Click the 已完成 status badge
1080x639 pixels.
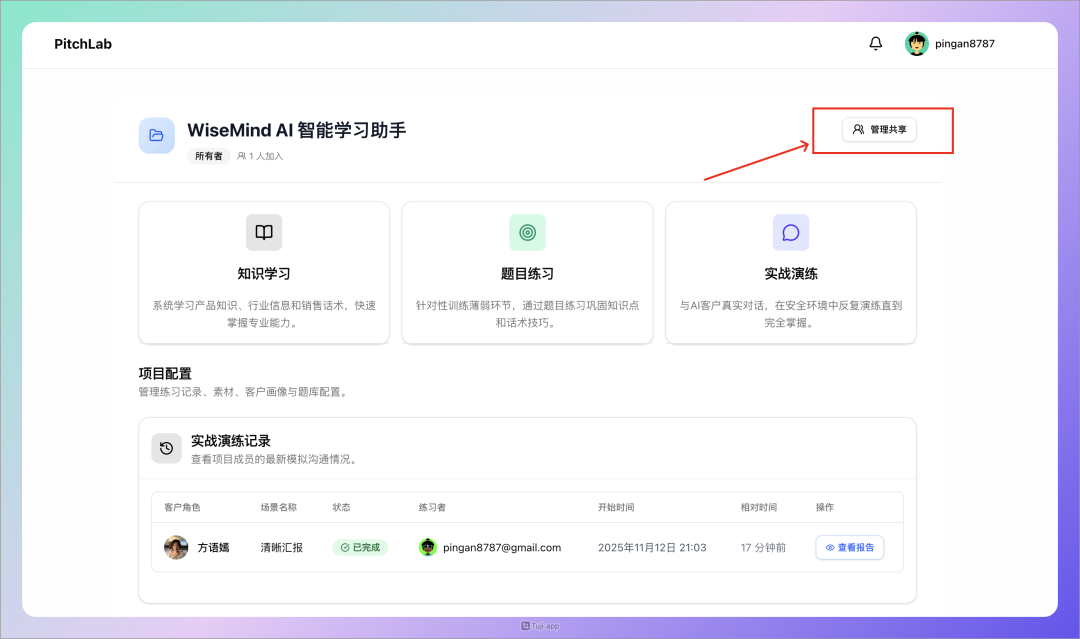[x=360, y=547]
